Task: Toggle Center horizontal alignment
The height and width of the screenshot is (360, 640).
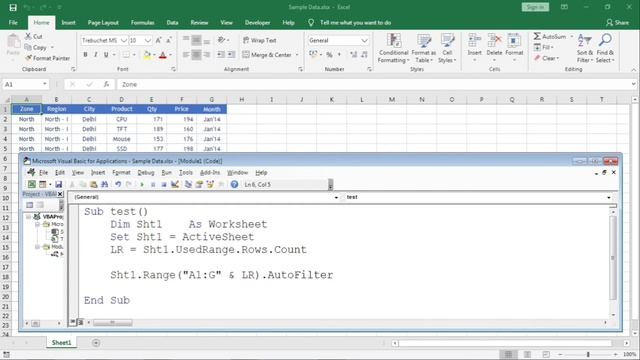Action: click(x=196, y=55)
